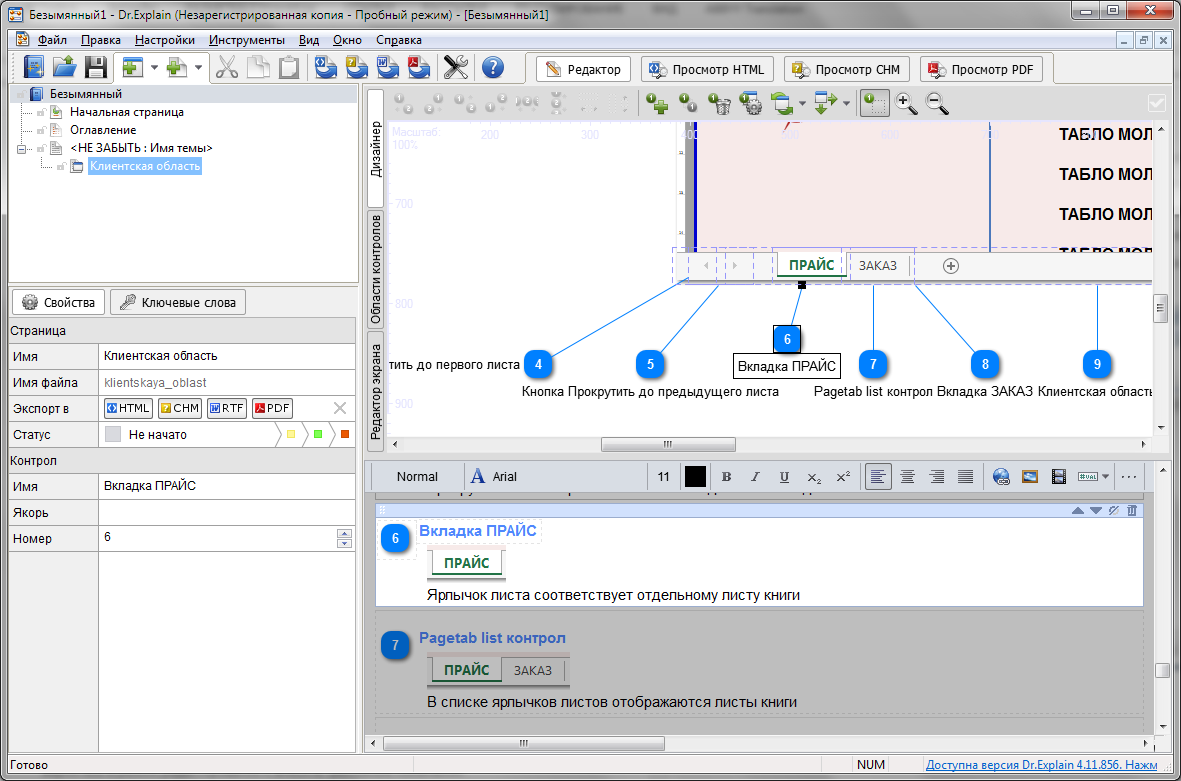Open dropdown next to add page icon
Image resolution: width=1181 pixels, height=781 pixels.
point(198,68)
